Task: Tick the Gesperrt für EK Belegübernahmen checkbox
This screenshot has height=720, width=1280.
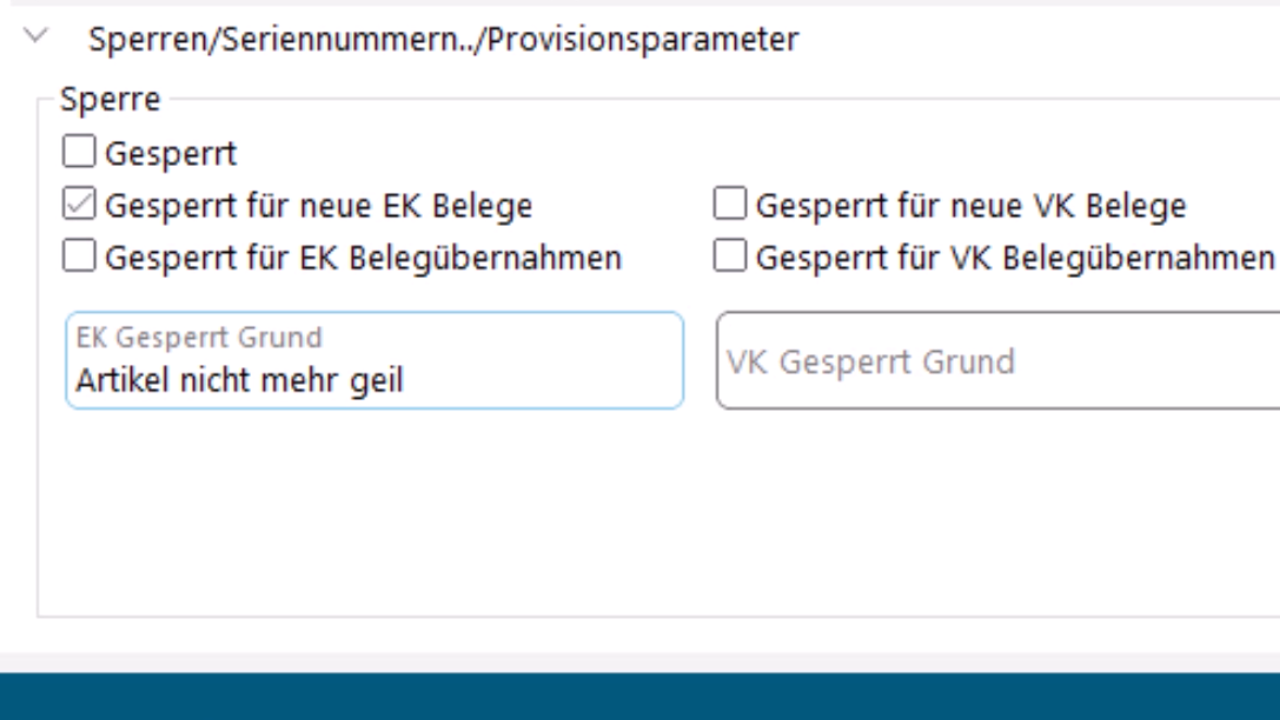Action: point(79,257)
